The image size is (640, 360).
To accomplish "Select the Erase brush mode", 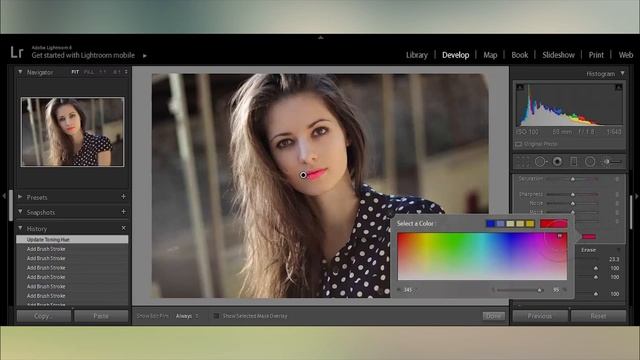I will click(x=589, y=250).
